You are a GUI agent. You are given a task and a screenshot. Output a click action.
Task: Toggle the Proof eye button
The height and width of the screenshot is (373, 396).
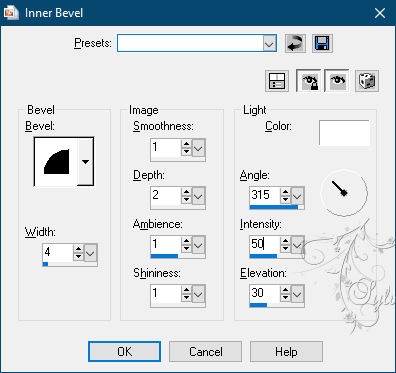click(x=337, y=81)
